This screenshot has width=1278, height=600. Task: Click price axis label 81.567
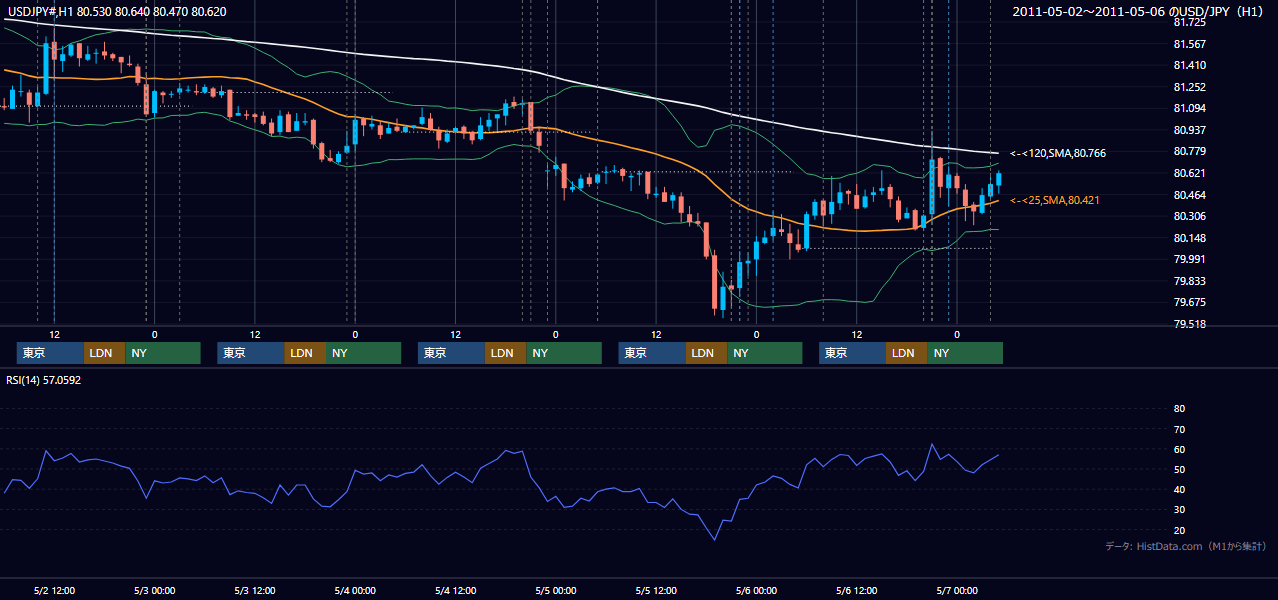[x=1189, y=44]
